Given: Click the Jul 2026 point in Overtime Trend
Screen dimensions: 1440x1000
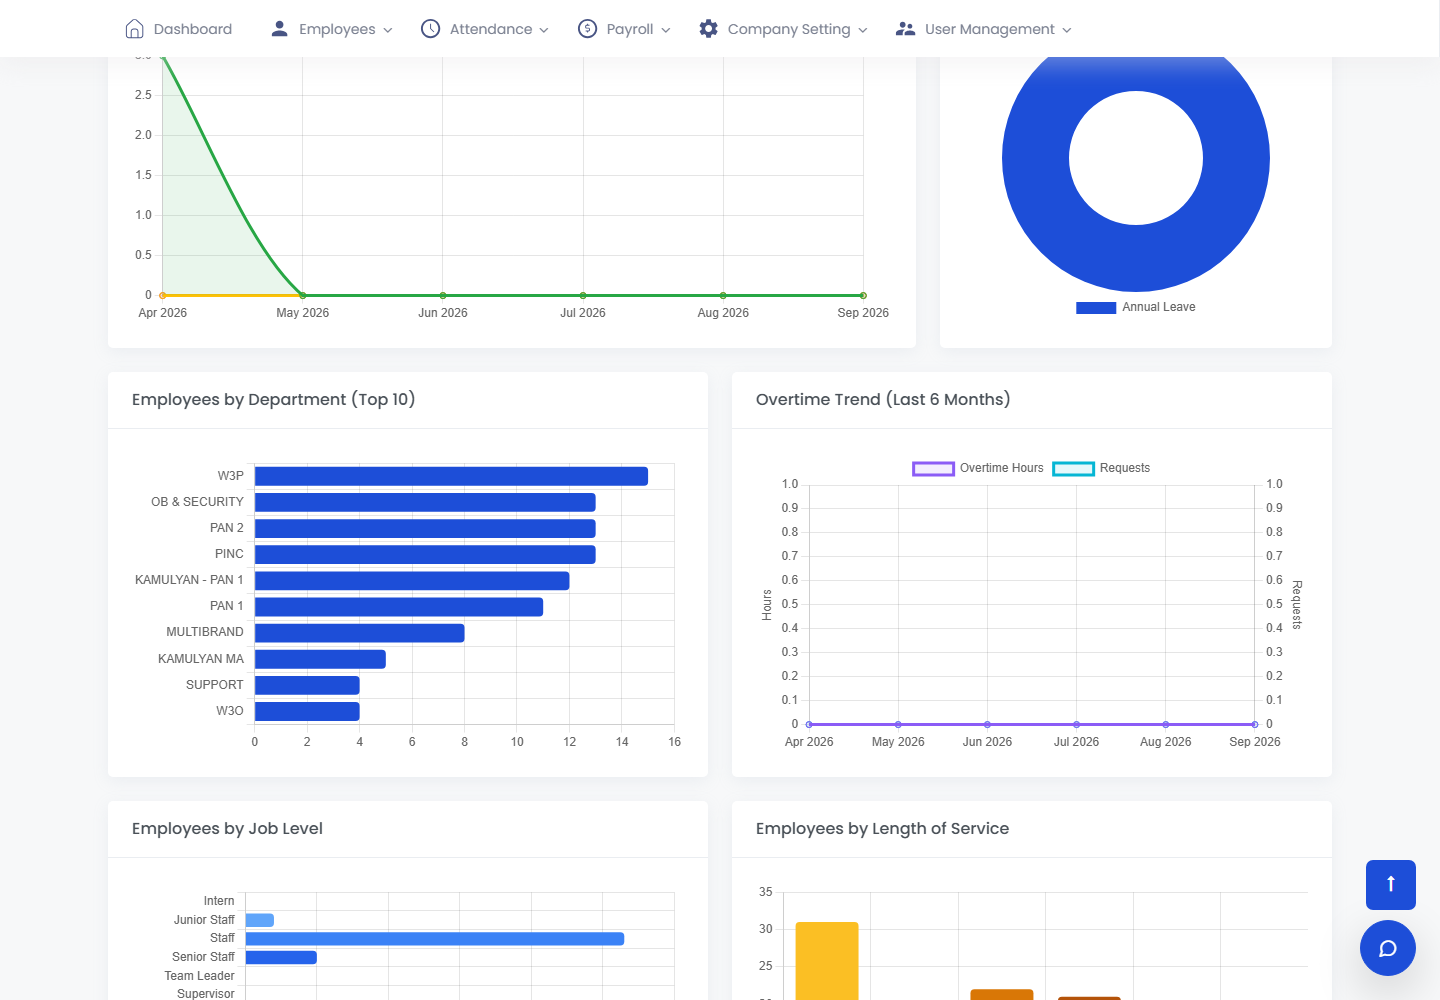Looking at the screenshot, I should click(1076, 724).
